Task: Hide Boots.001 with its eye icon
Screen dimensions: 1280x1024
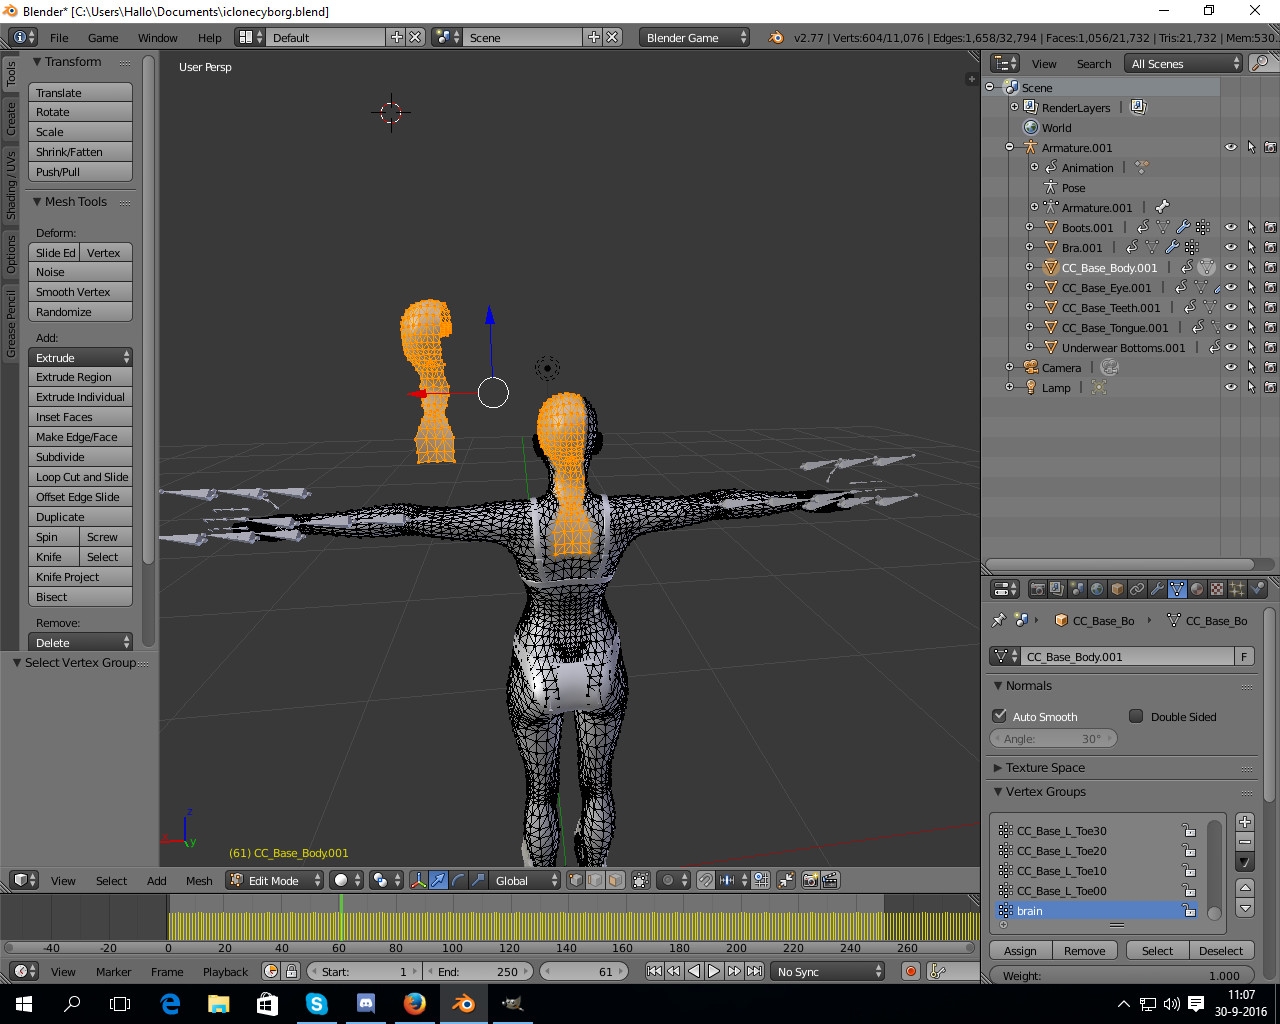Action: (1231, 227)
